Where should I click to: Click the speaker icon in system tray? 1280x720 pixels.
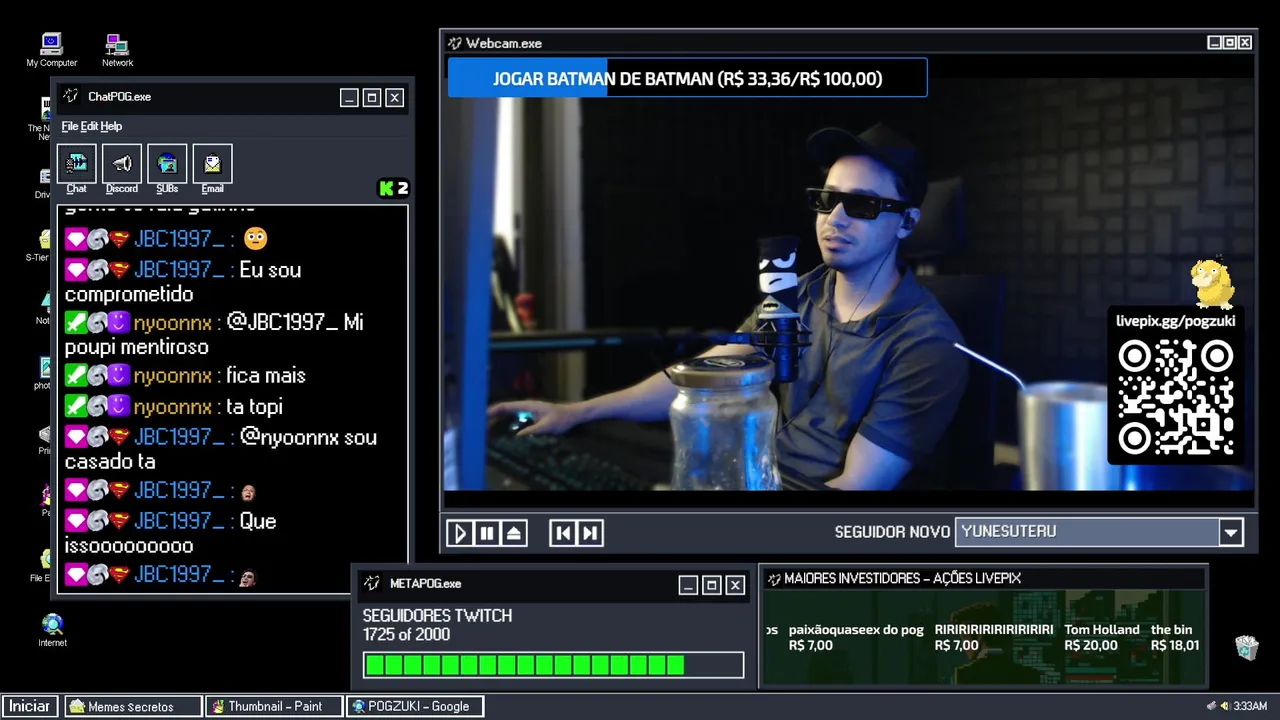click(x=1224, y=706)
